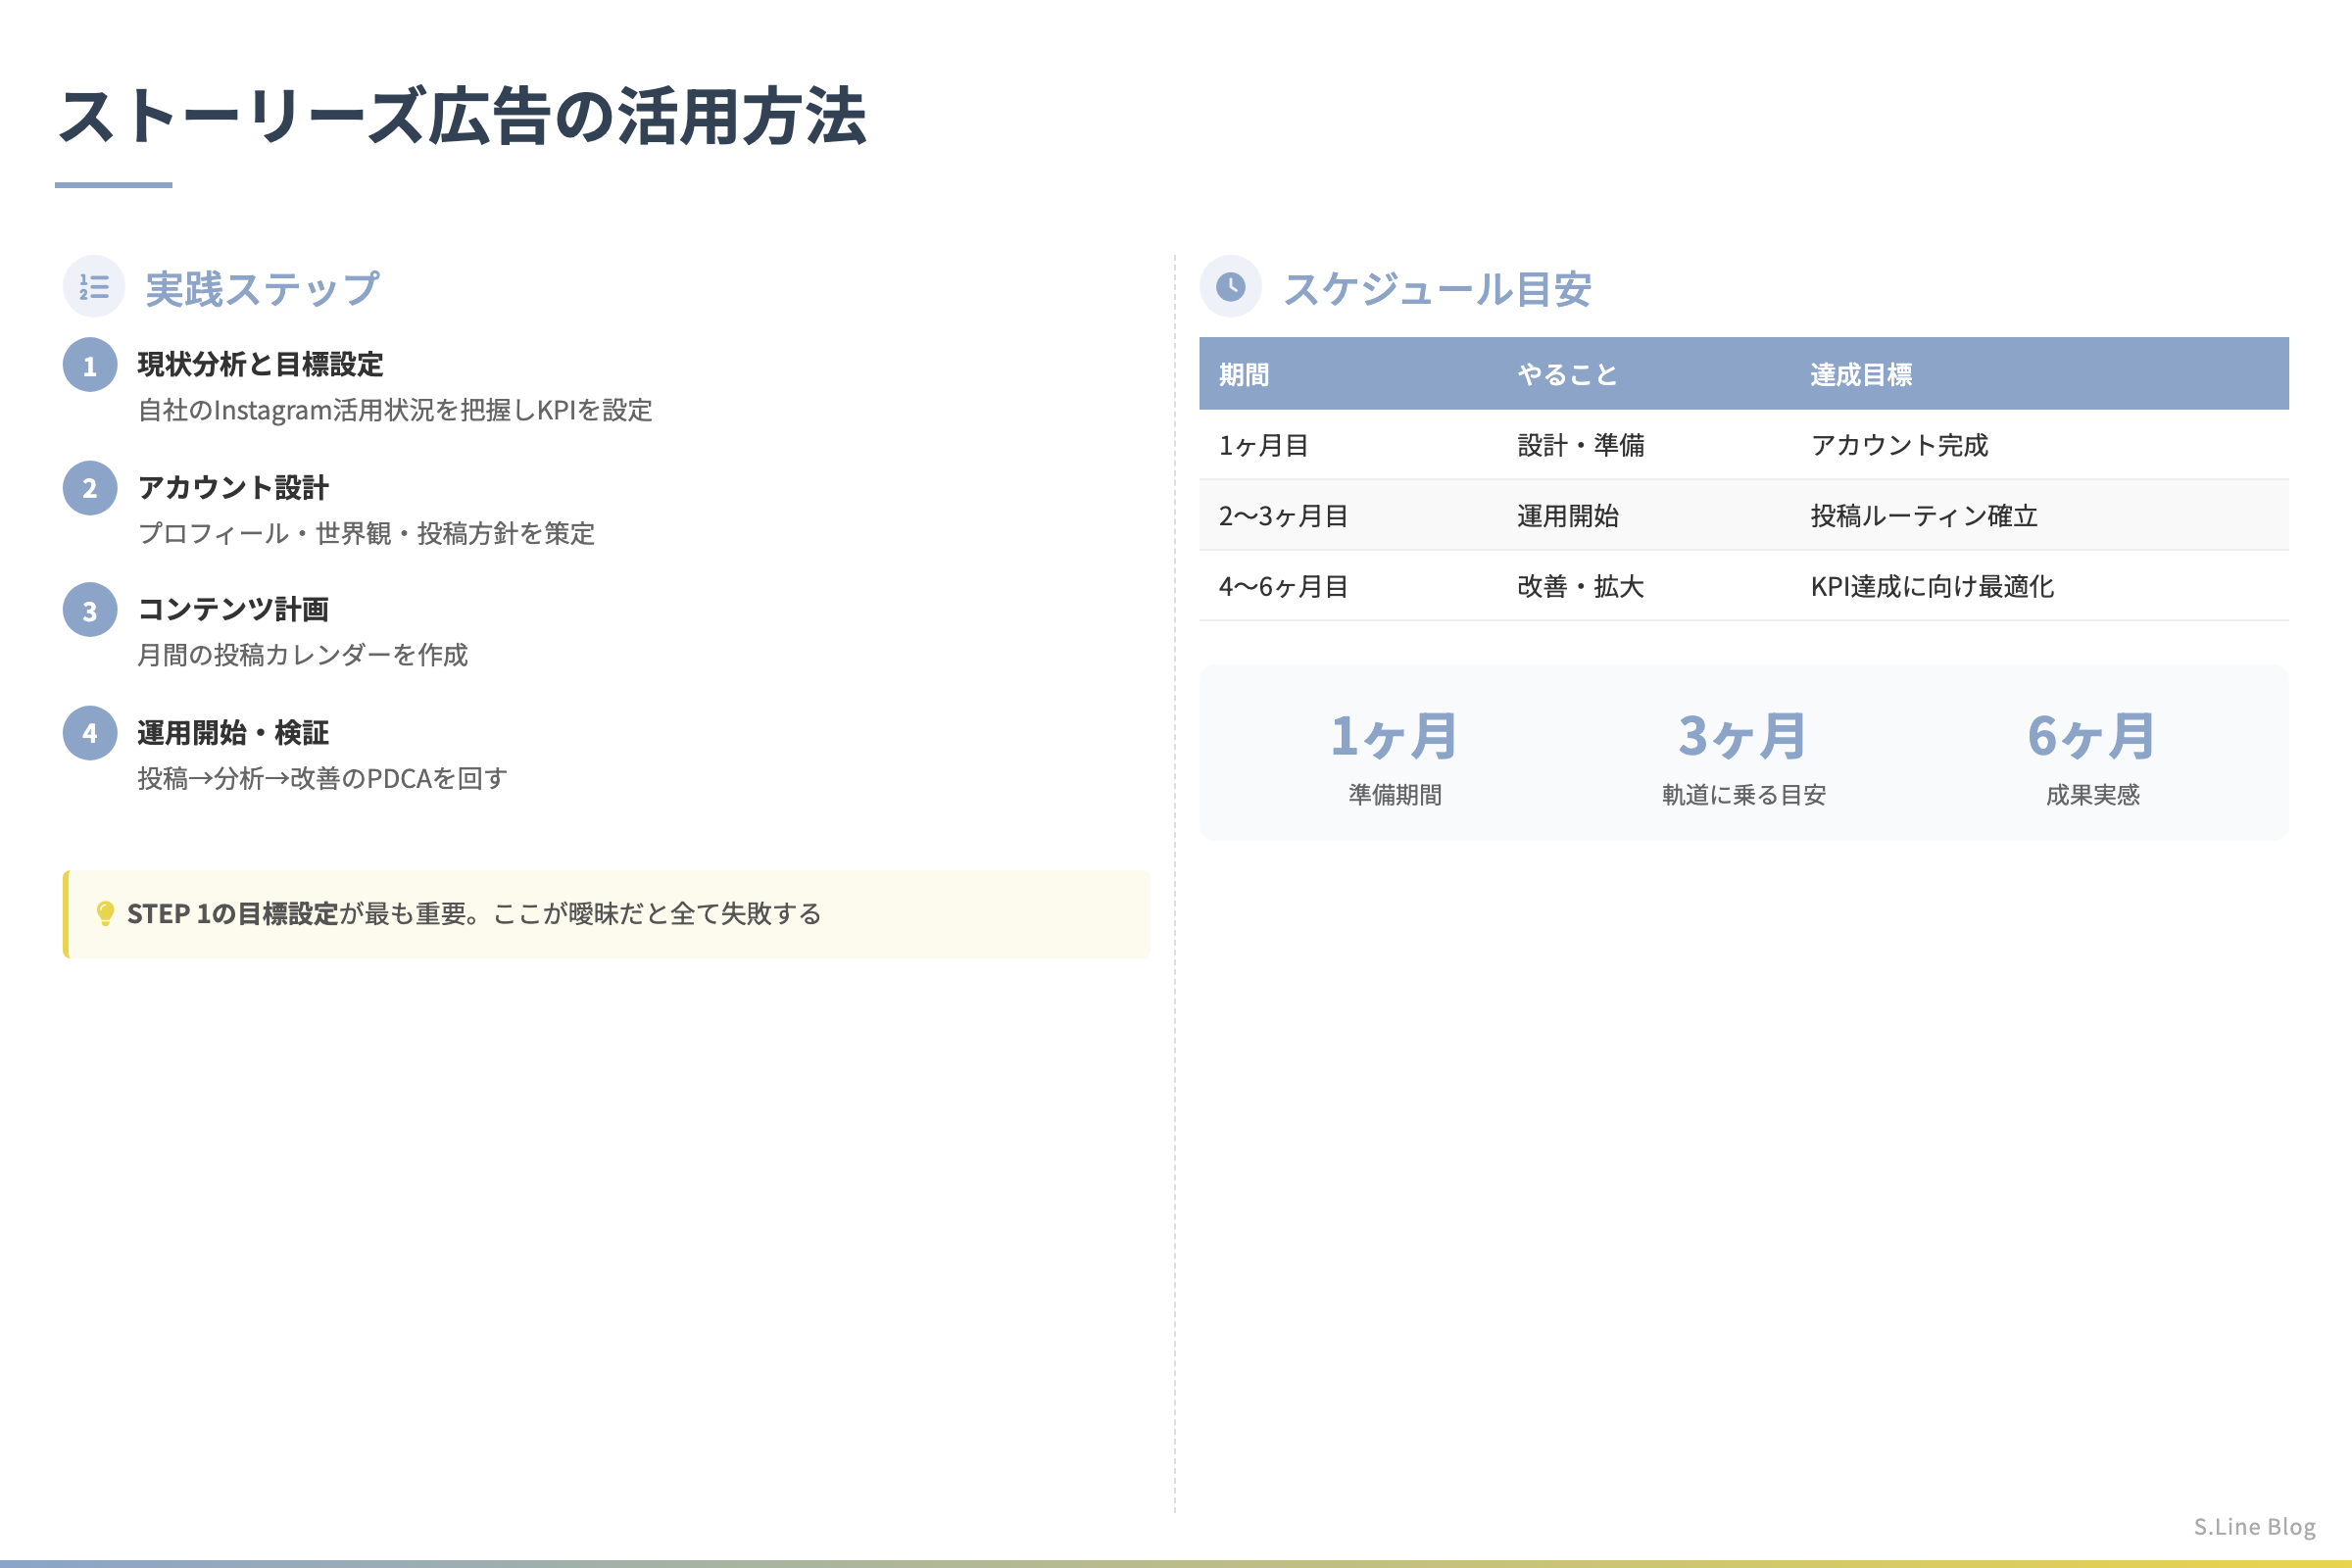Click the step title コンテンツ計画
This screenshot has width=2352, height=1568.
pyautogui.click(x=233, y=609)
